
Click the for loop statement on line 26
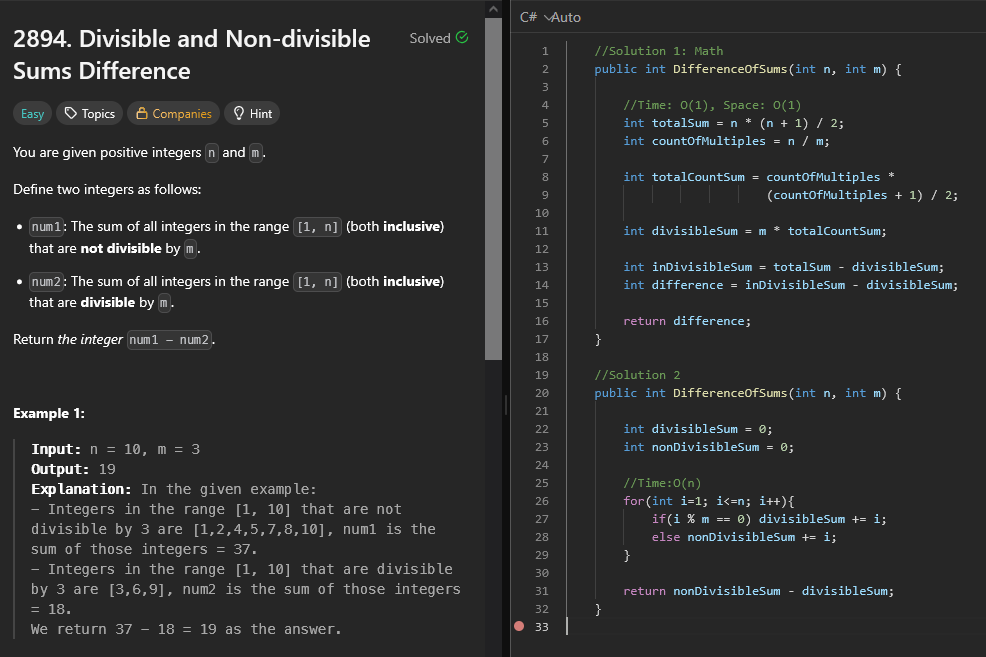tap(709, 501)
